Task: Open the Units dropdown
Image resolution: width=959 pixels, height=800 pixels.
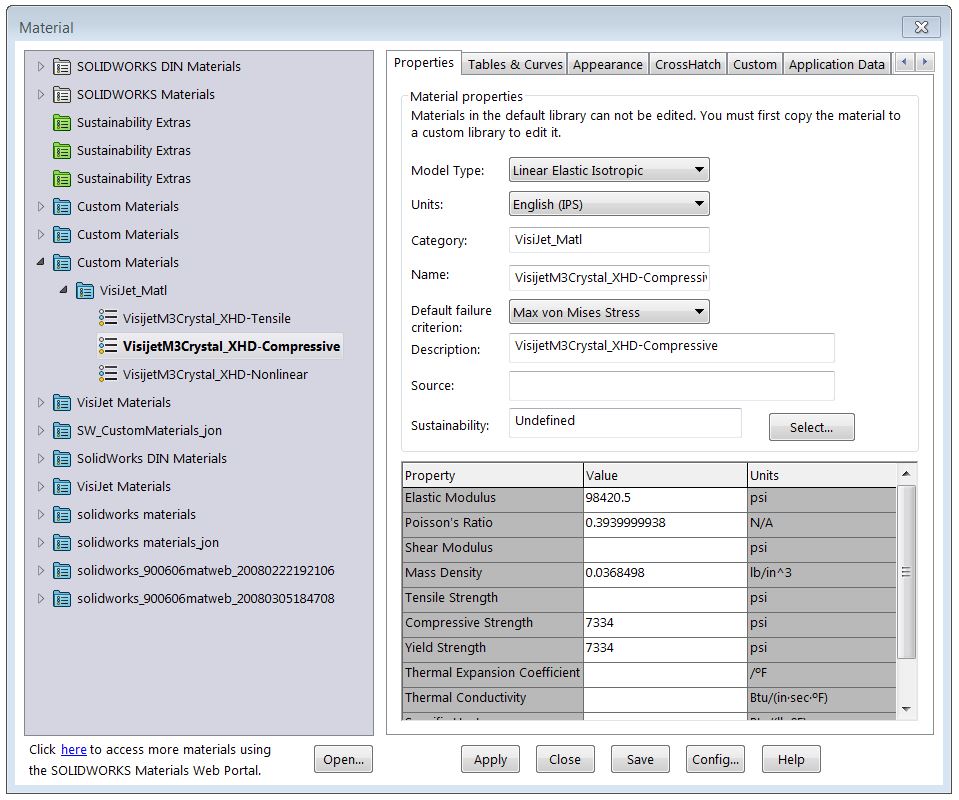Action: tap(609, 204)
